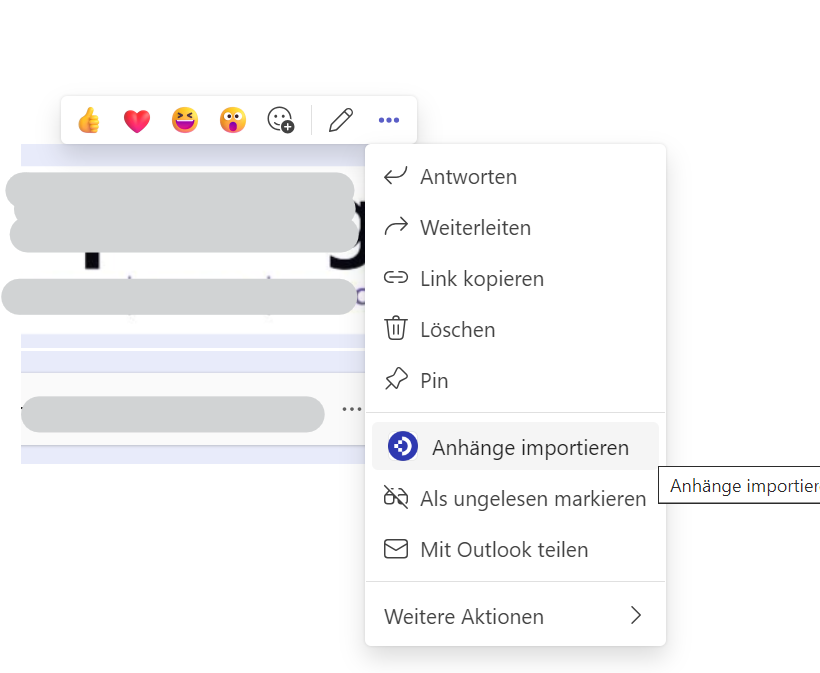Mark message unread with Als ungelesen markieren

tap(533, 499)
